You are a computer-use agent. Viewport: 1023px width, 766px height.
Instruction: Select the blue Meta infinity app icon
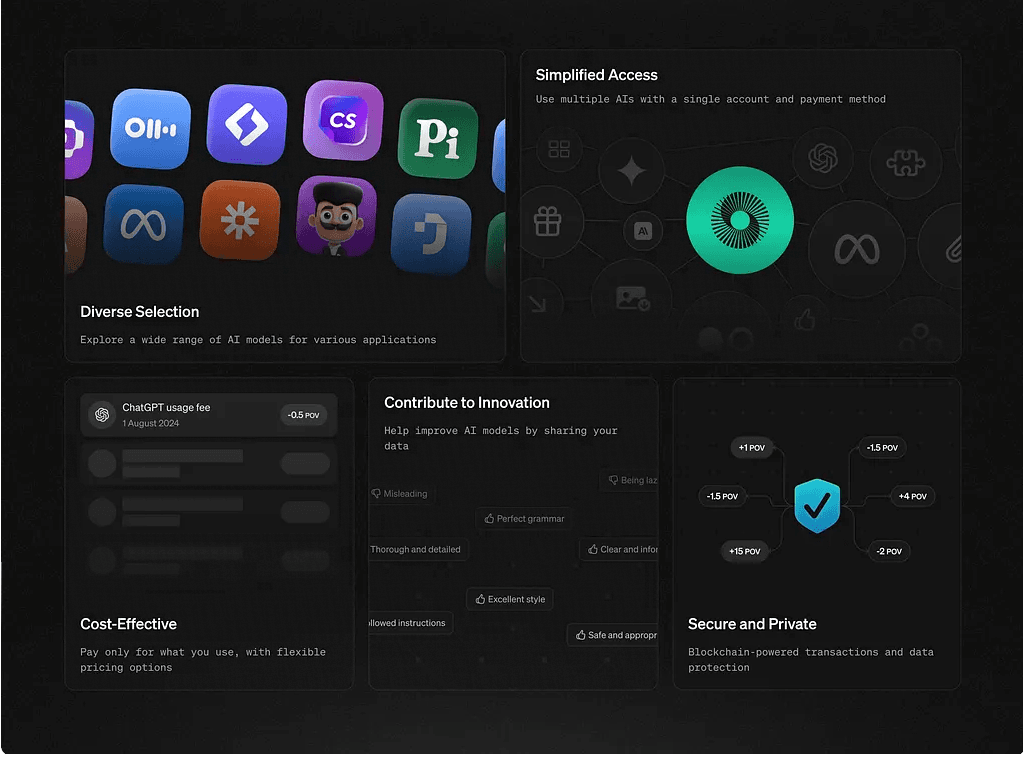coord(144,224)
